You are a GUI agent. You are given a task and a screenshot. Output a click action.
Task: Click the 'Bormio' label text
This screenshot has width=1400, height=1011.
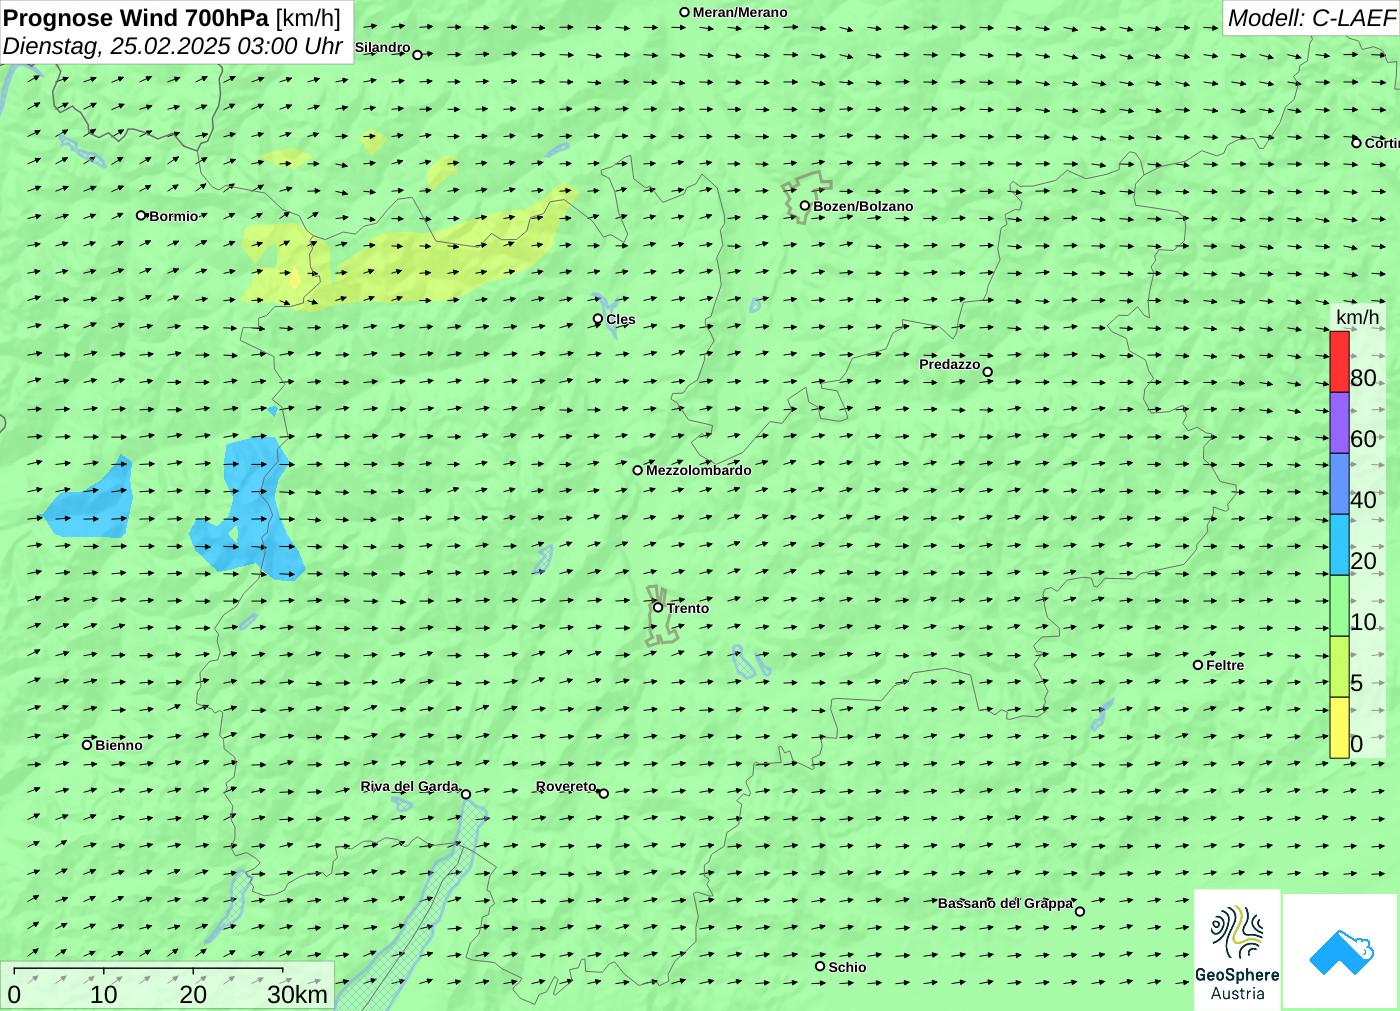[174, 216]
